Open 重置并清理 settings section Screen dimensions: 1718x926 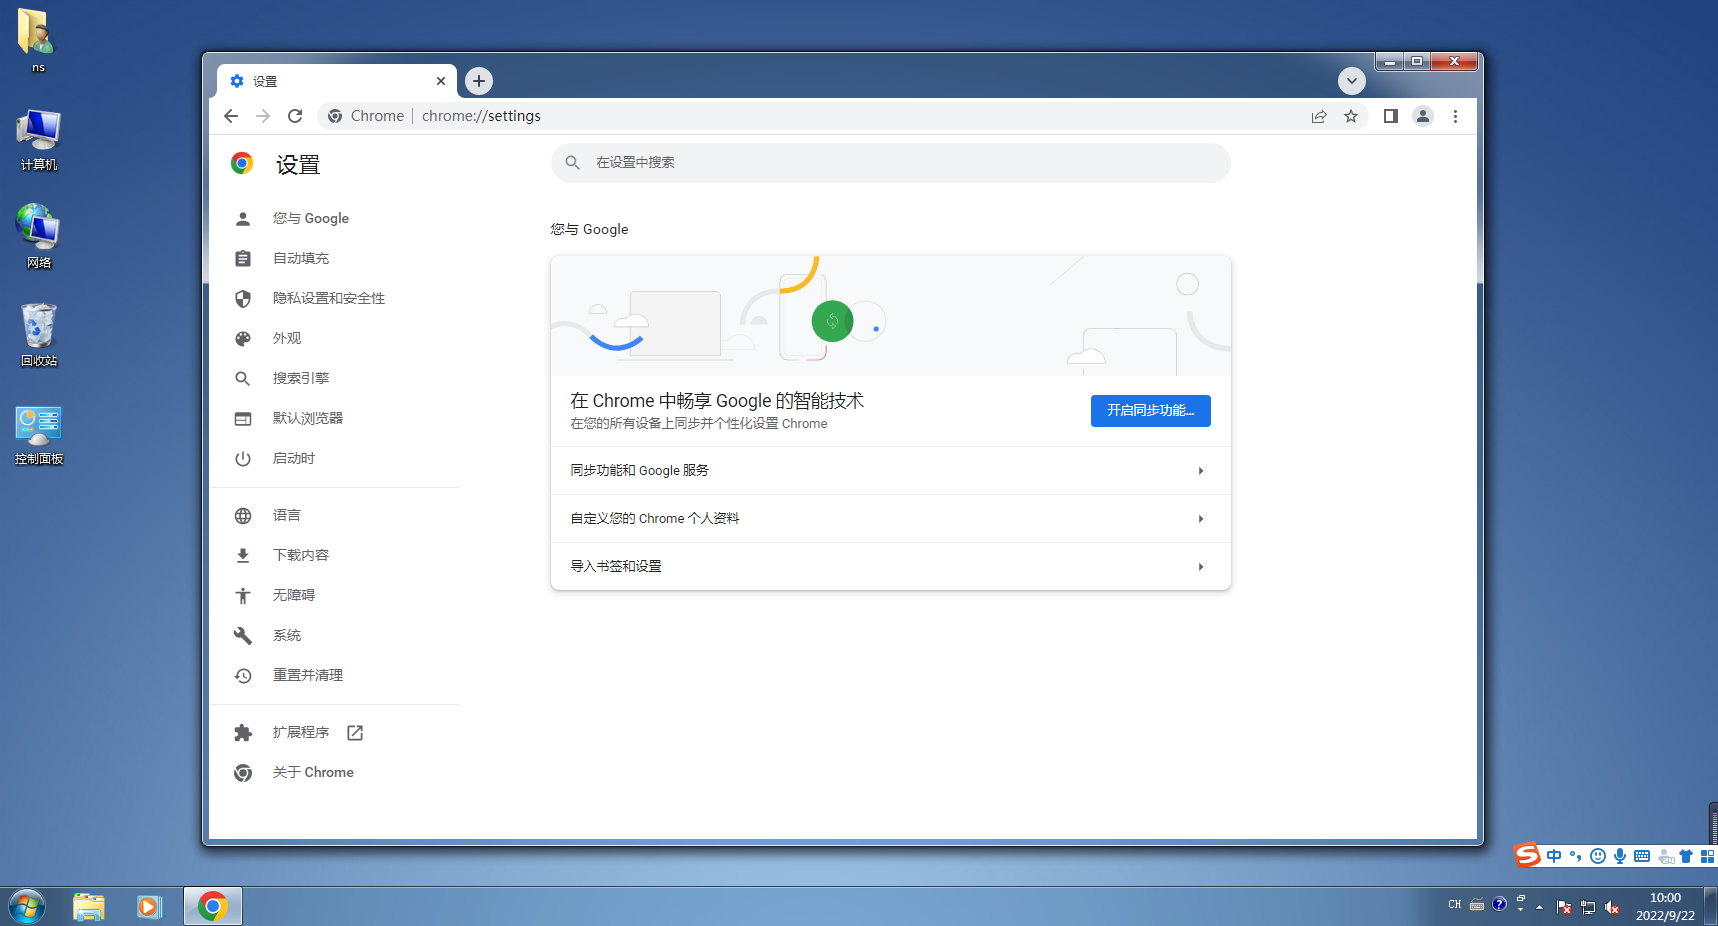click(x=307, y=676)
